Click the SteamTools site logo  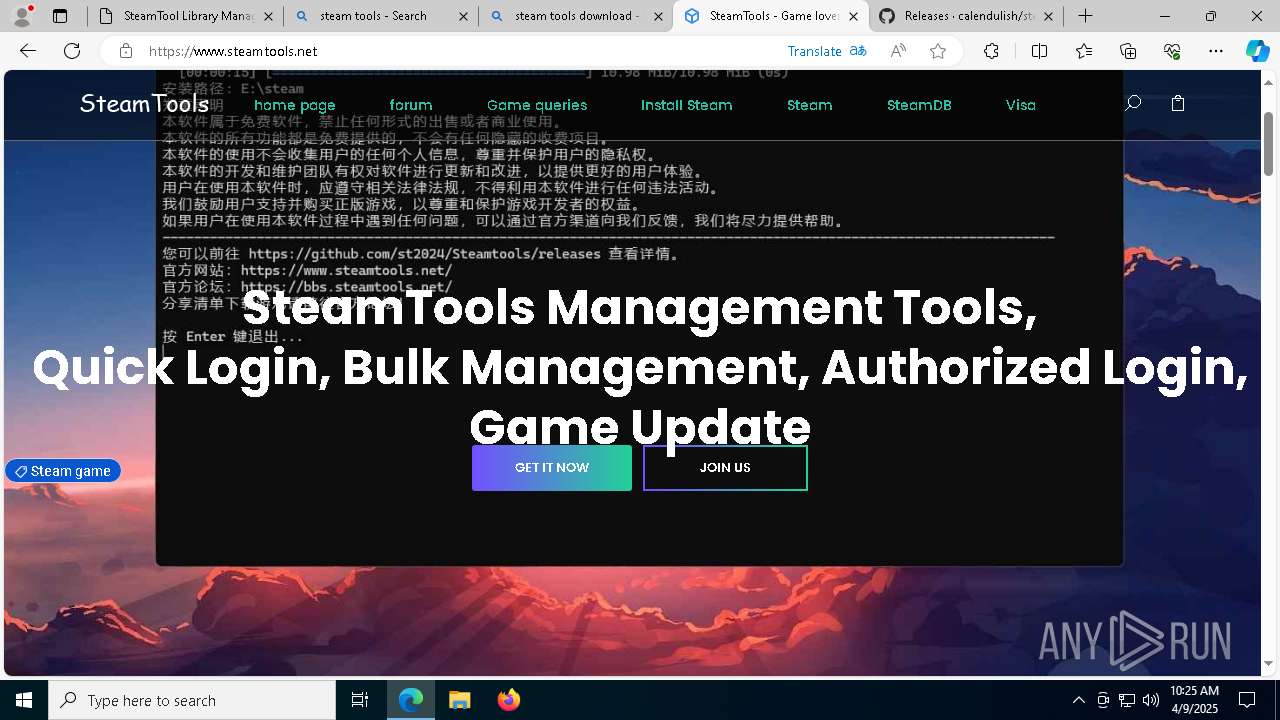144,103
